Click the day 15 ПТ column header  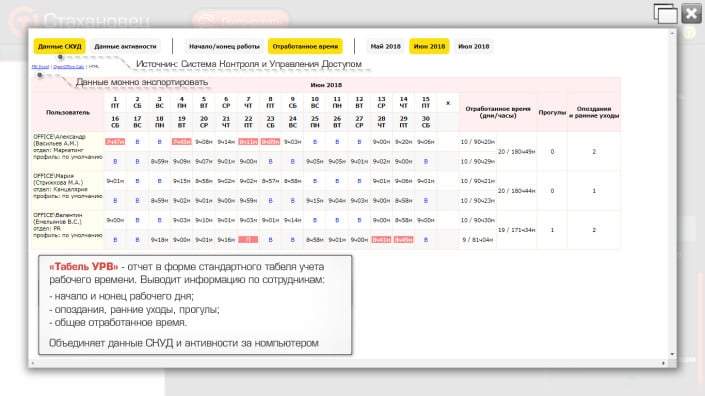(x=426, y=102)
